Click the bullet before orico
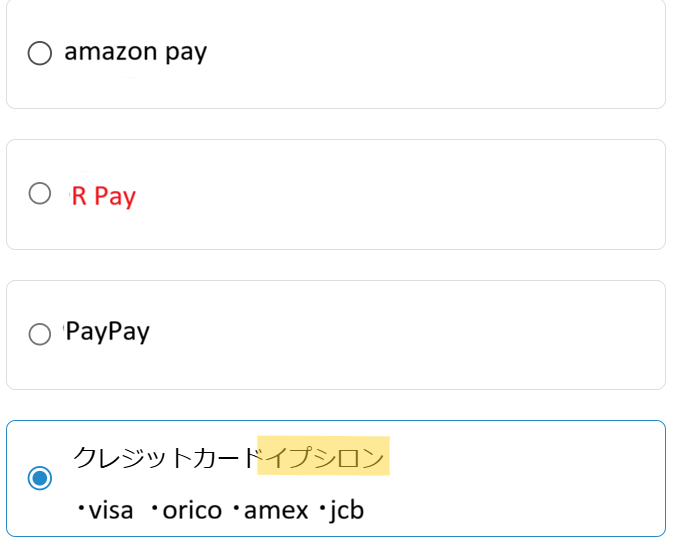This screenshot has width=691, height=547. point(154,511)
